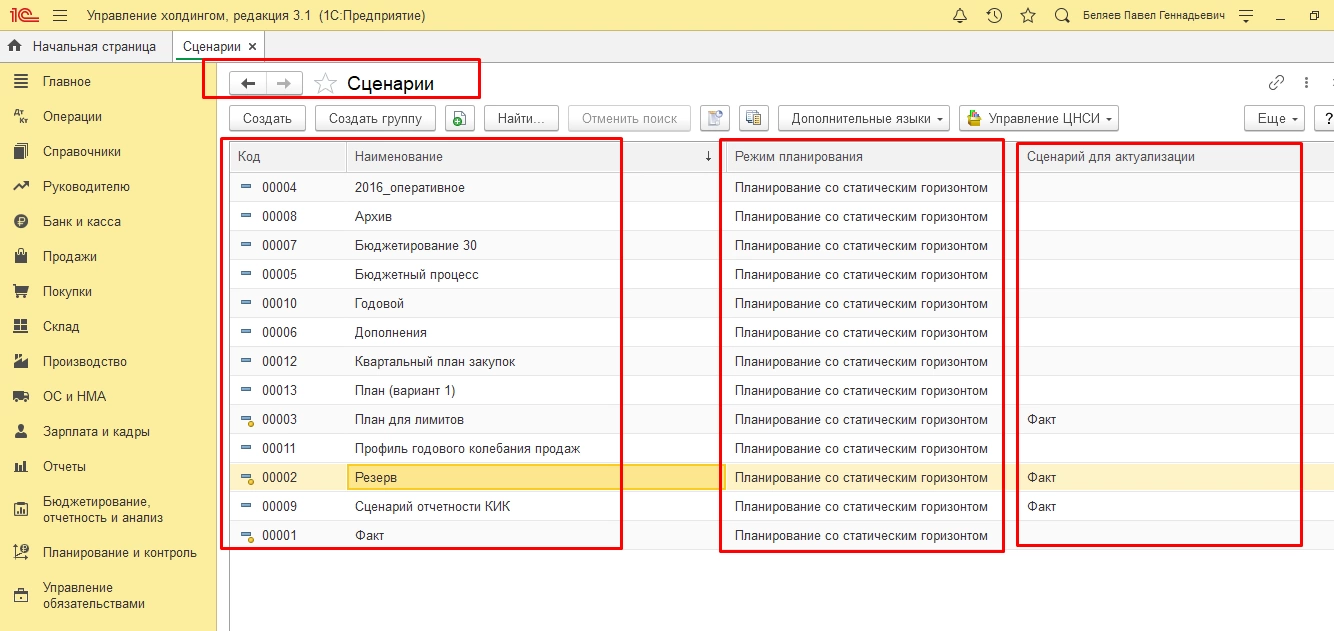Select Квартальный план закупок row

coord(782,361)
